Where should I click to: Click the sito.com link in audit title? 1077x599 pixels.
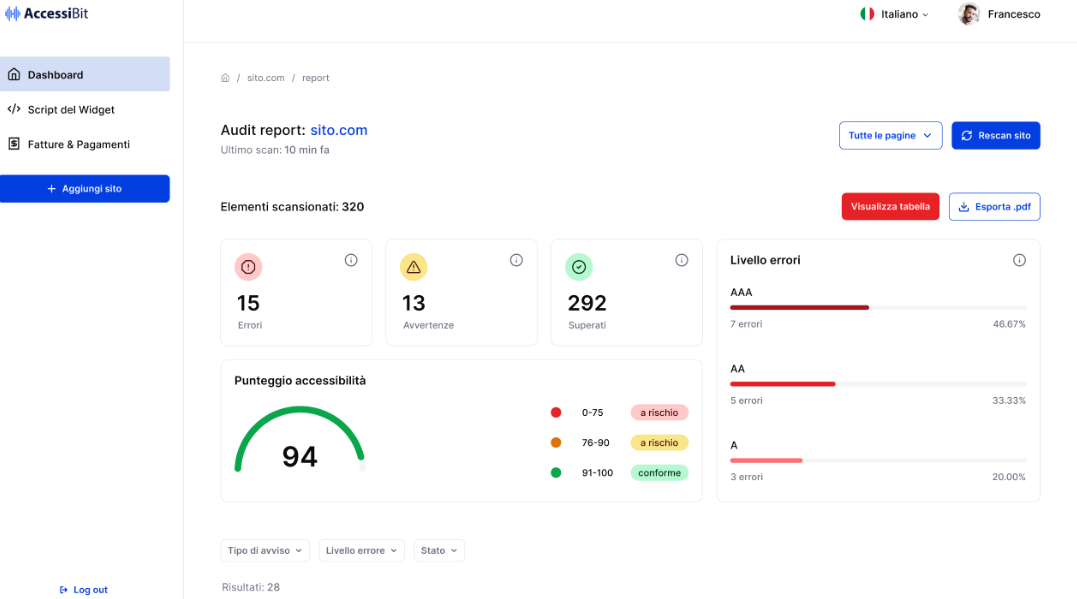[x=339, y=130]
